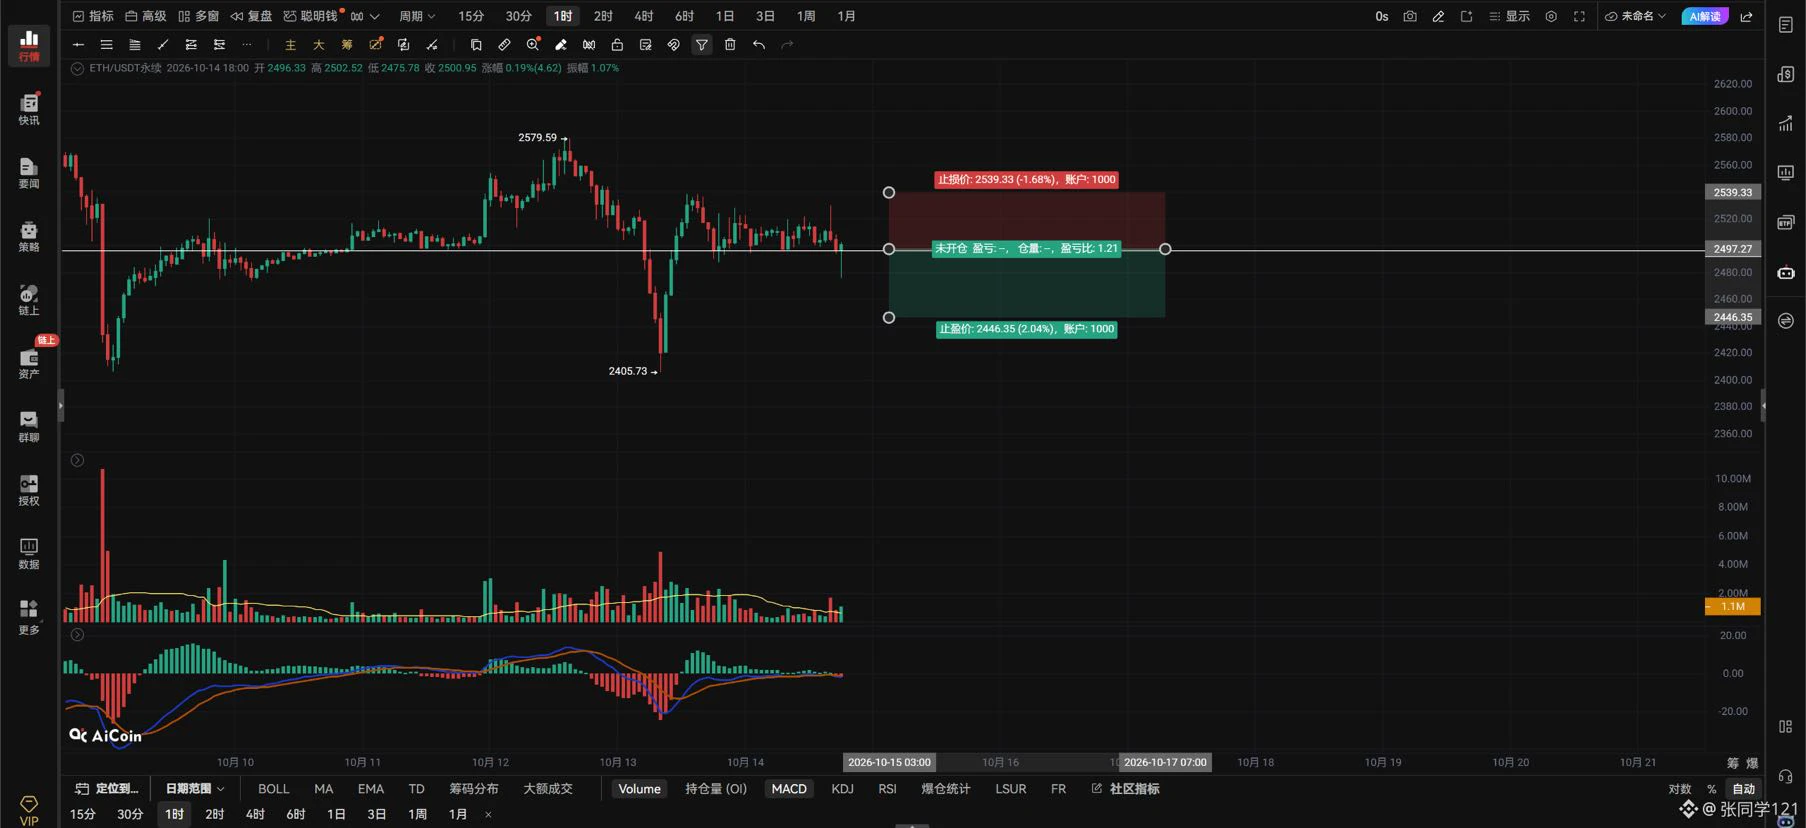Select the ruler measure tool
1806x828 pixels.
point(504,44)
